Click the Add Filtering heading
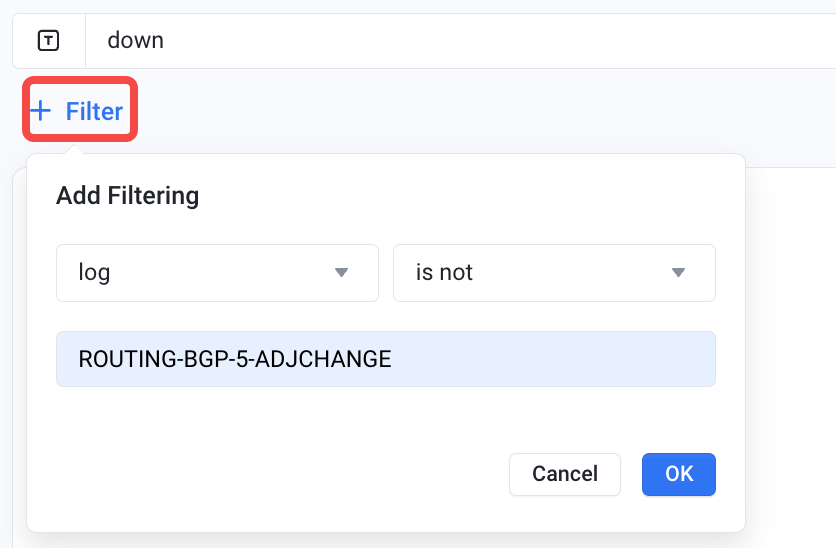Screen dimensions: 836x548 (x=127, y=196)
